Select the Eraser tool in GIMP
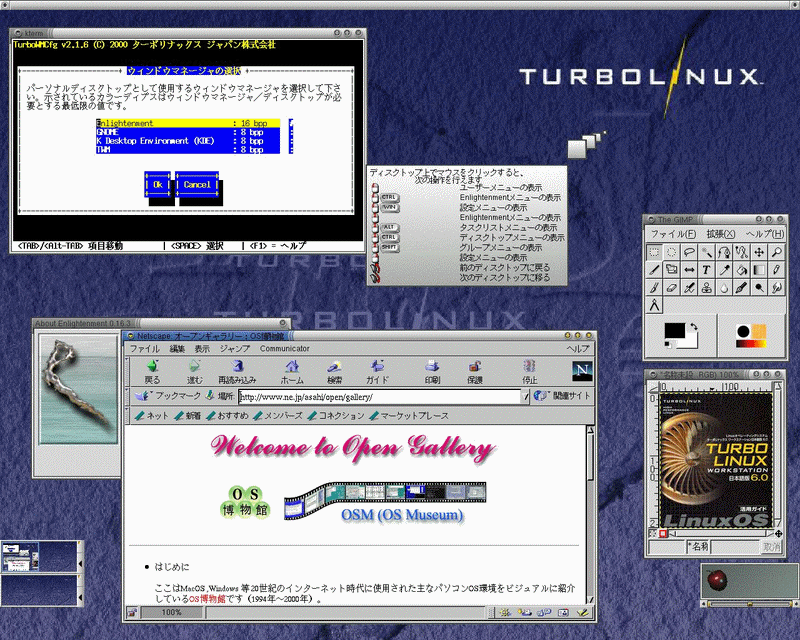Image resolution: width=800 pixels, height=640 pixels. pyautogui.click(x=671, y=288)
